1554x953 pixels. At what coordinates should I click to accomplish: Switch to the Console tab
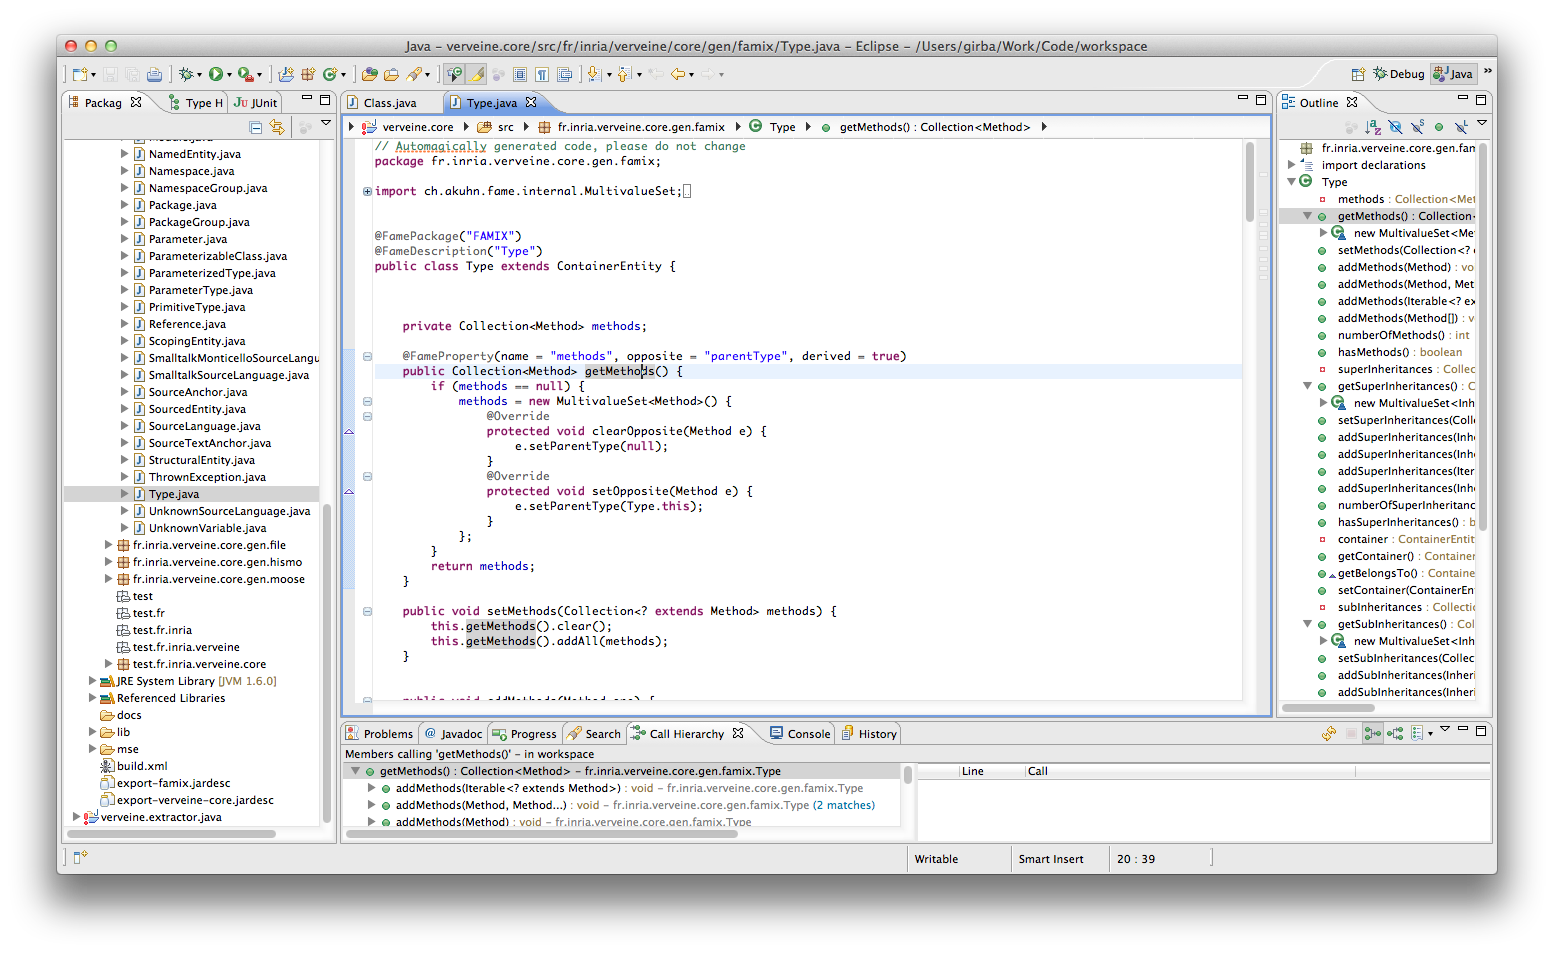pyautogui.click(x=800, y=734)
